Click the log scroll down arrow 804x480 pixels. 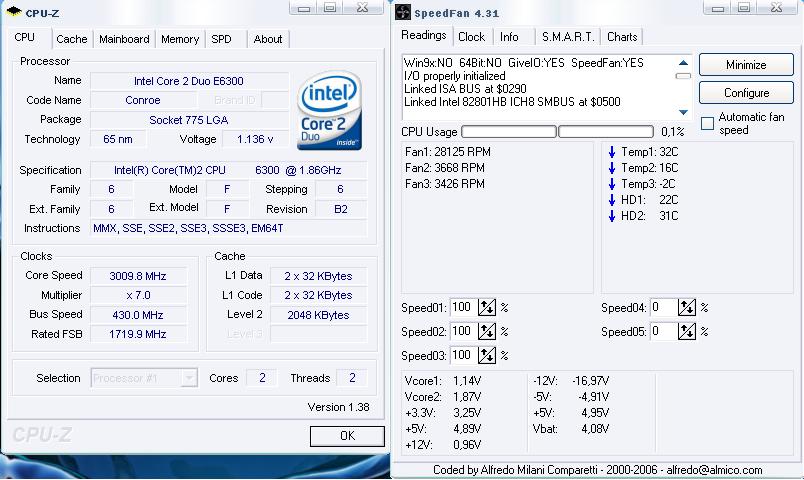(x=683, y=112)
